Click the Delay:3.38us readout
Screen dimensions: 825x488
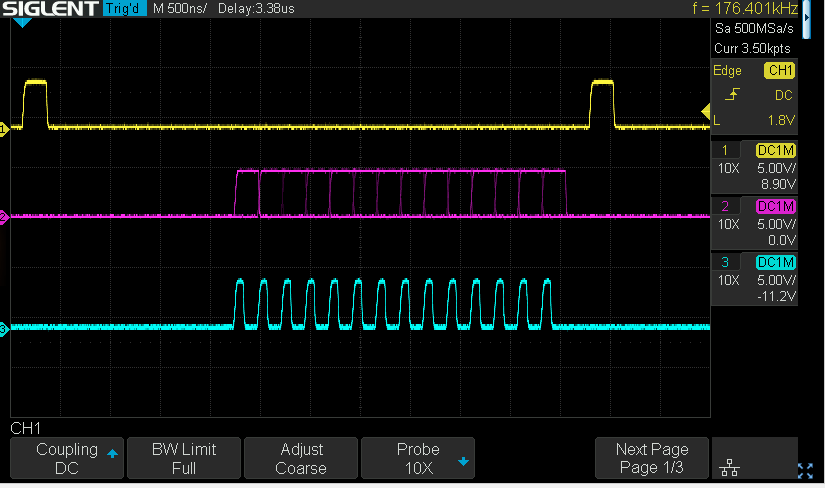(x=256, y=8)
